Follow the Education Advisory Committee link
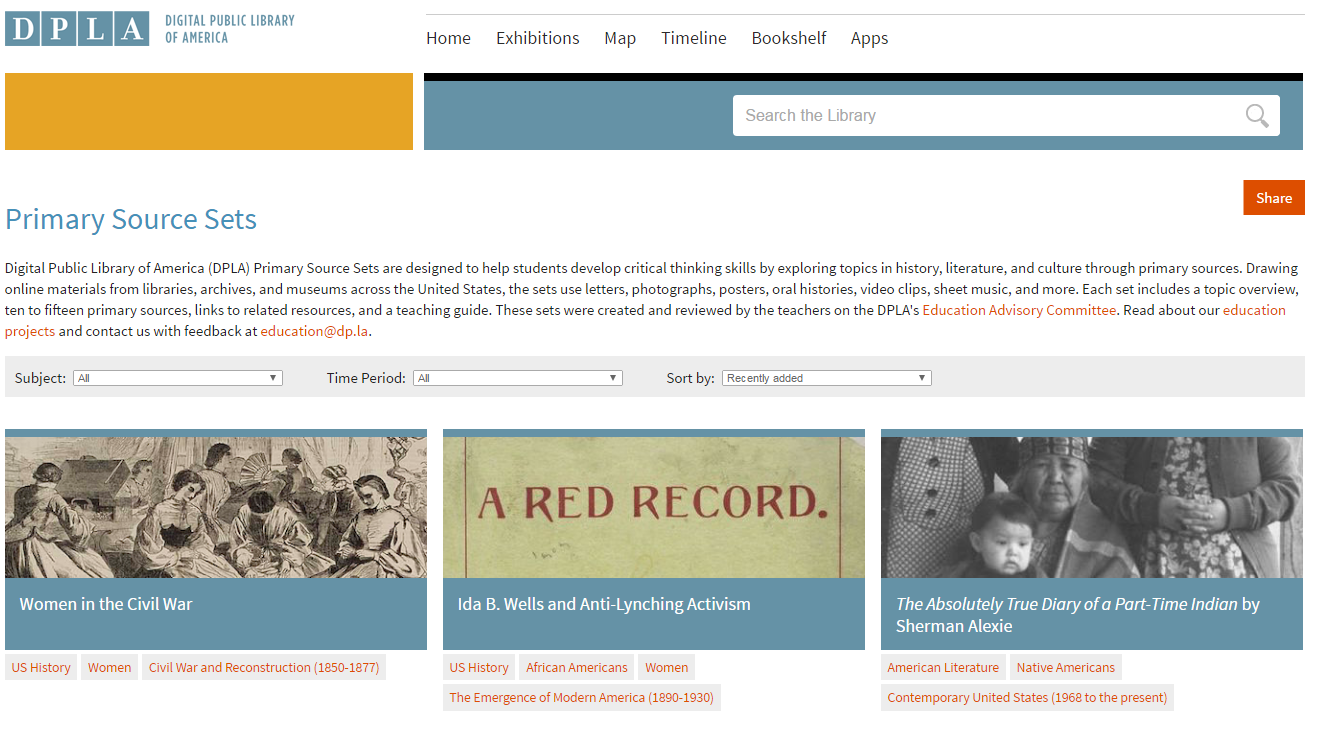This screenshot has width=1319, height=738. pyautogui.click(x=1019, y=310)
